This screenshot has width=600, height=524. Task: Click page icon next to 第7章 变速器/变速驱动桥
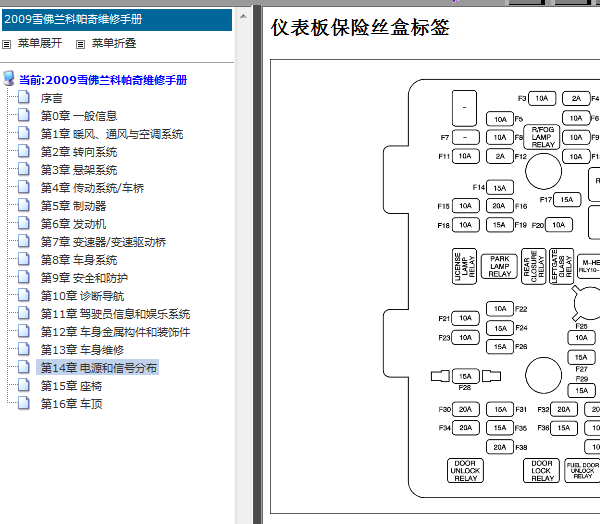click(24, 241)
